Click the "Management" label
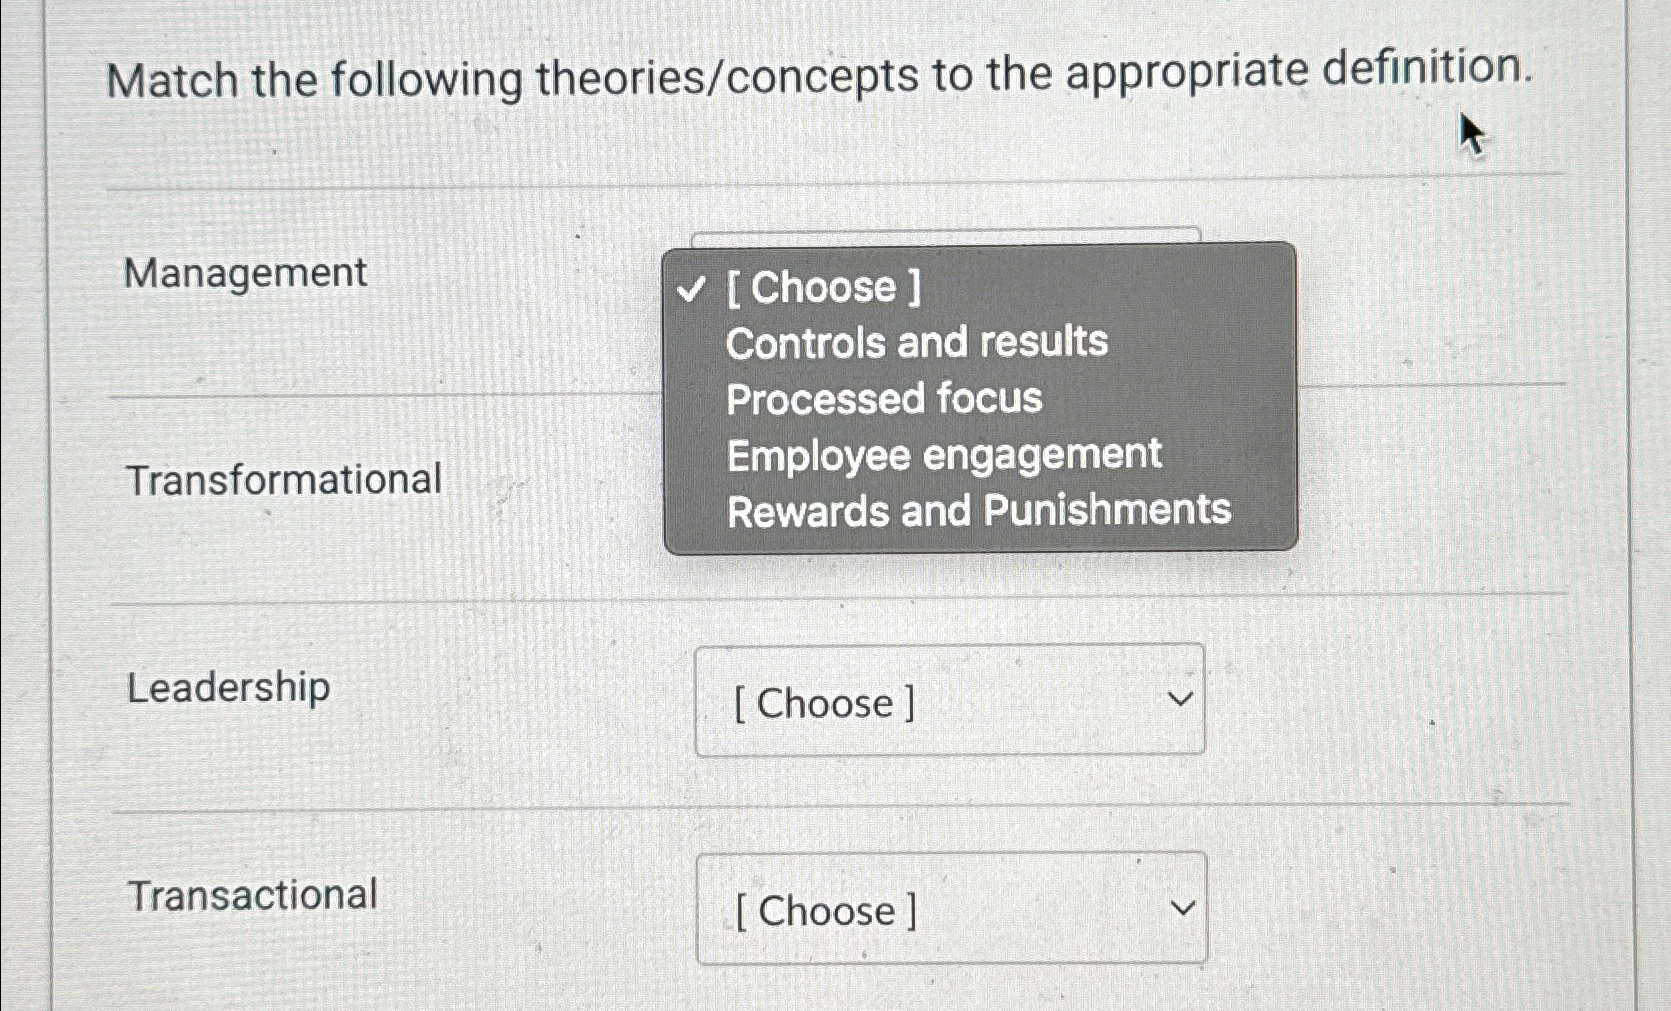This screenshot has height=1011, width=1671. (246, 271)
